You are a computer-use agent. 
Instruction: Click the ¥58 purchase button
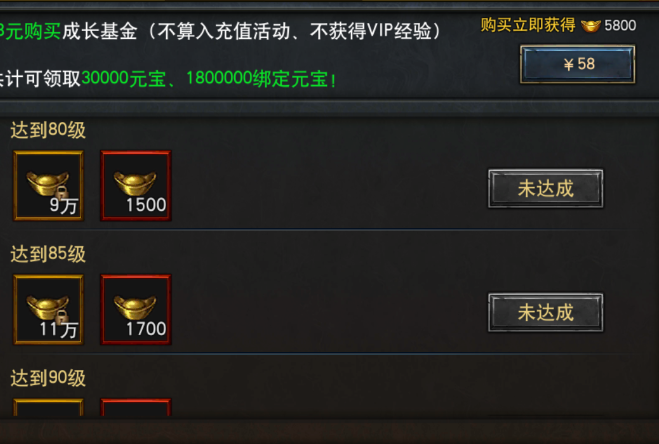[x=577, y=64]
